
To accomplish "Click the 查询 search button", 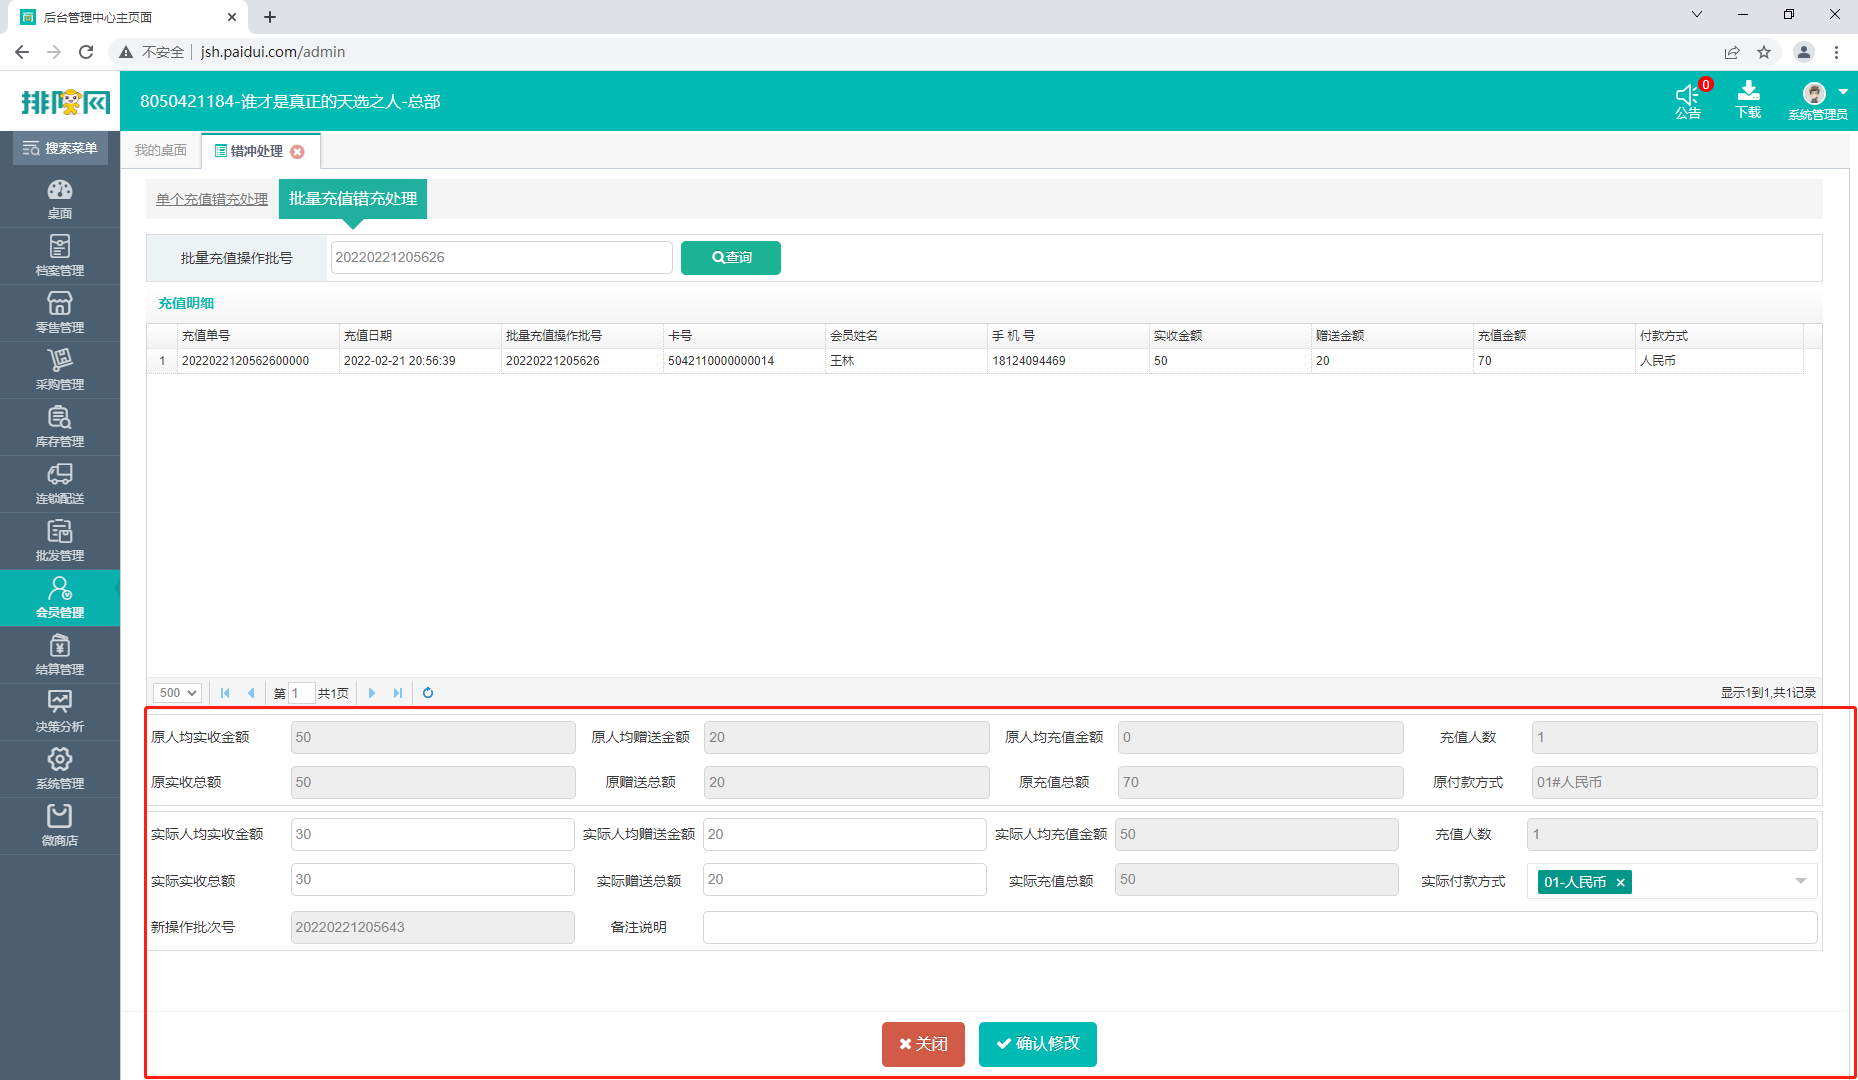I will coord(731,257).
